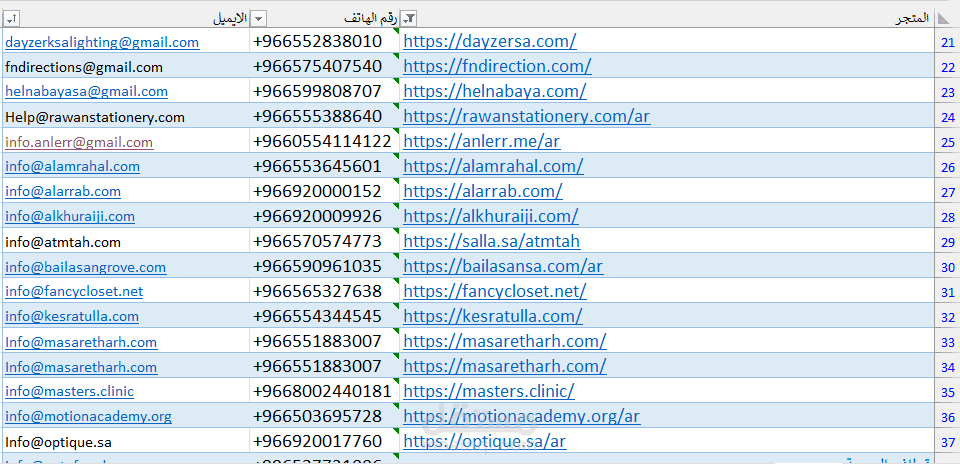Select the Help@rawanstationery.com cell
This screenshot has height=464, width=960.
point(126,116)
